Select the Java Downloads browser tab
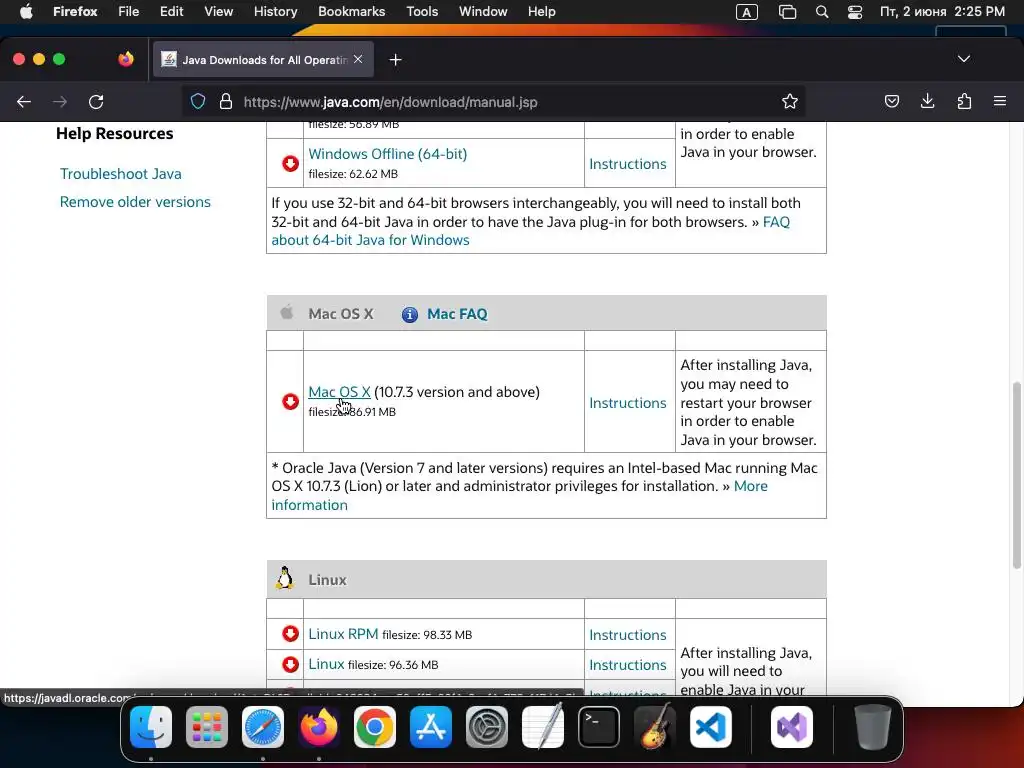1024x768 pixels. pyautogui.click(x=263, y=59)
